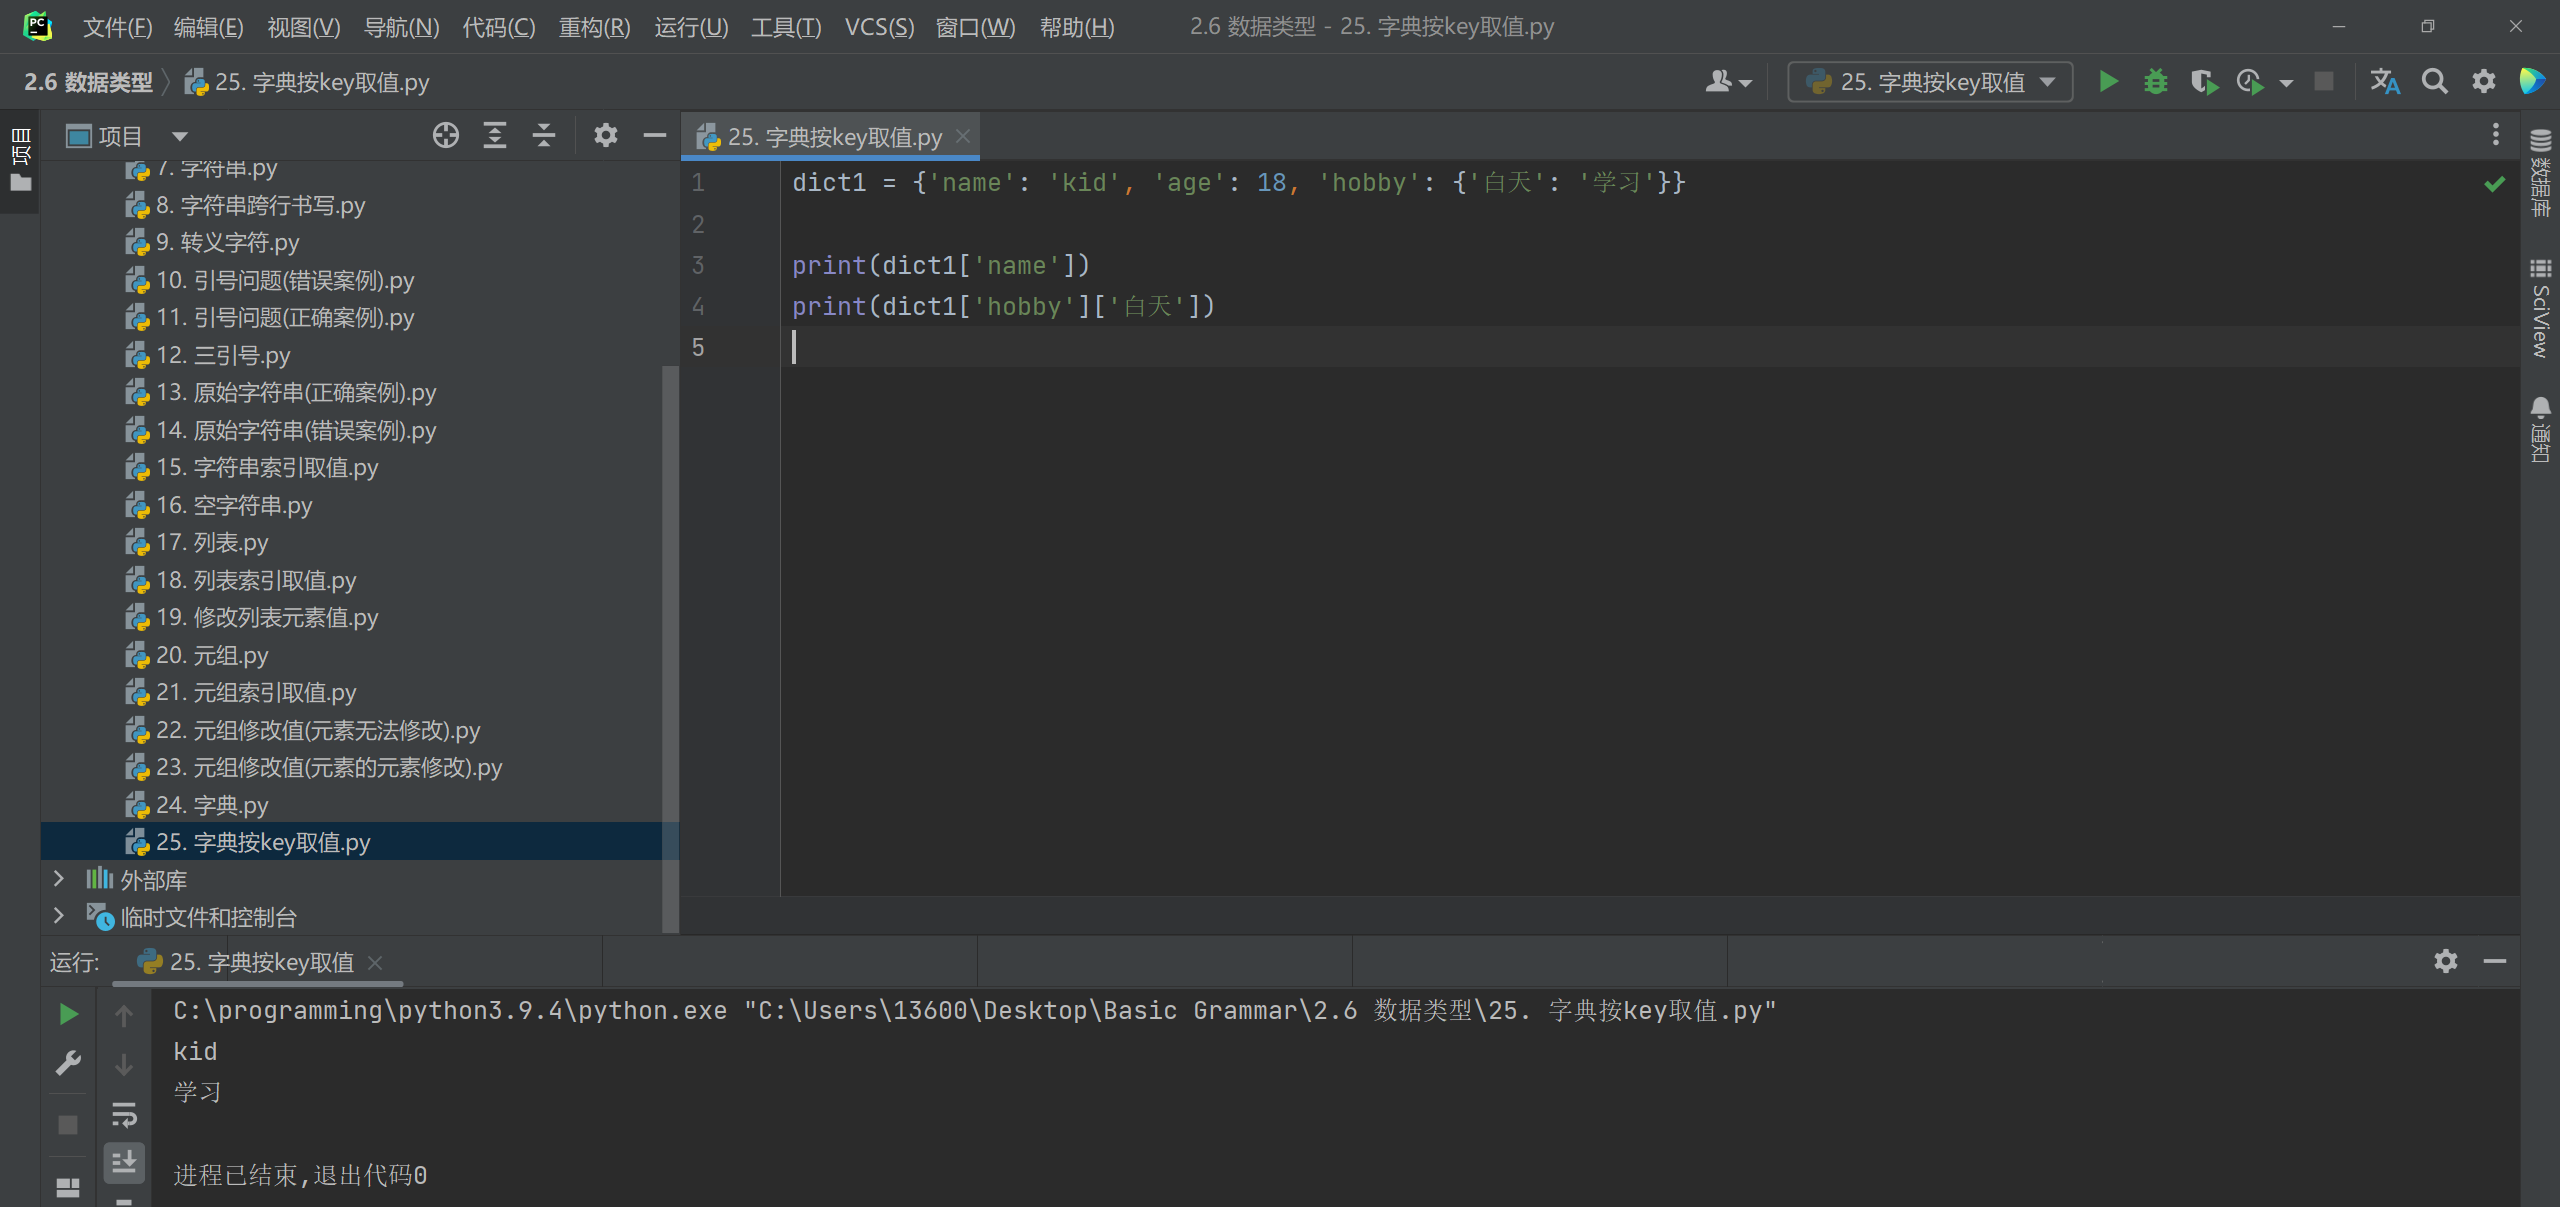Click the disabled stop button in toolbar
Image resolution: width=2560 pixels, height=1207 pixels.
coord(2324,82)
